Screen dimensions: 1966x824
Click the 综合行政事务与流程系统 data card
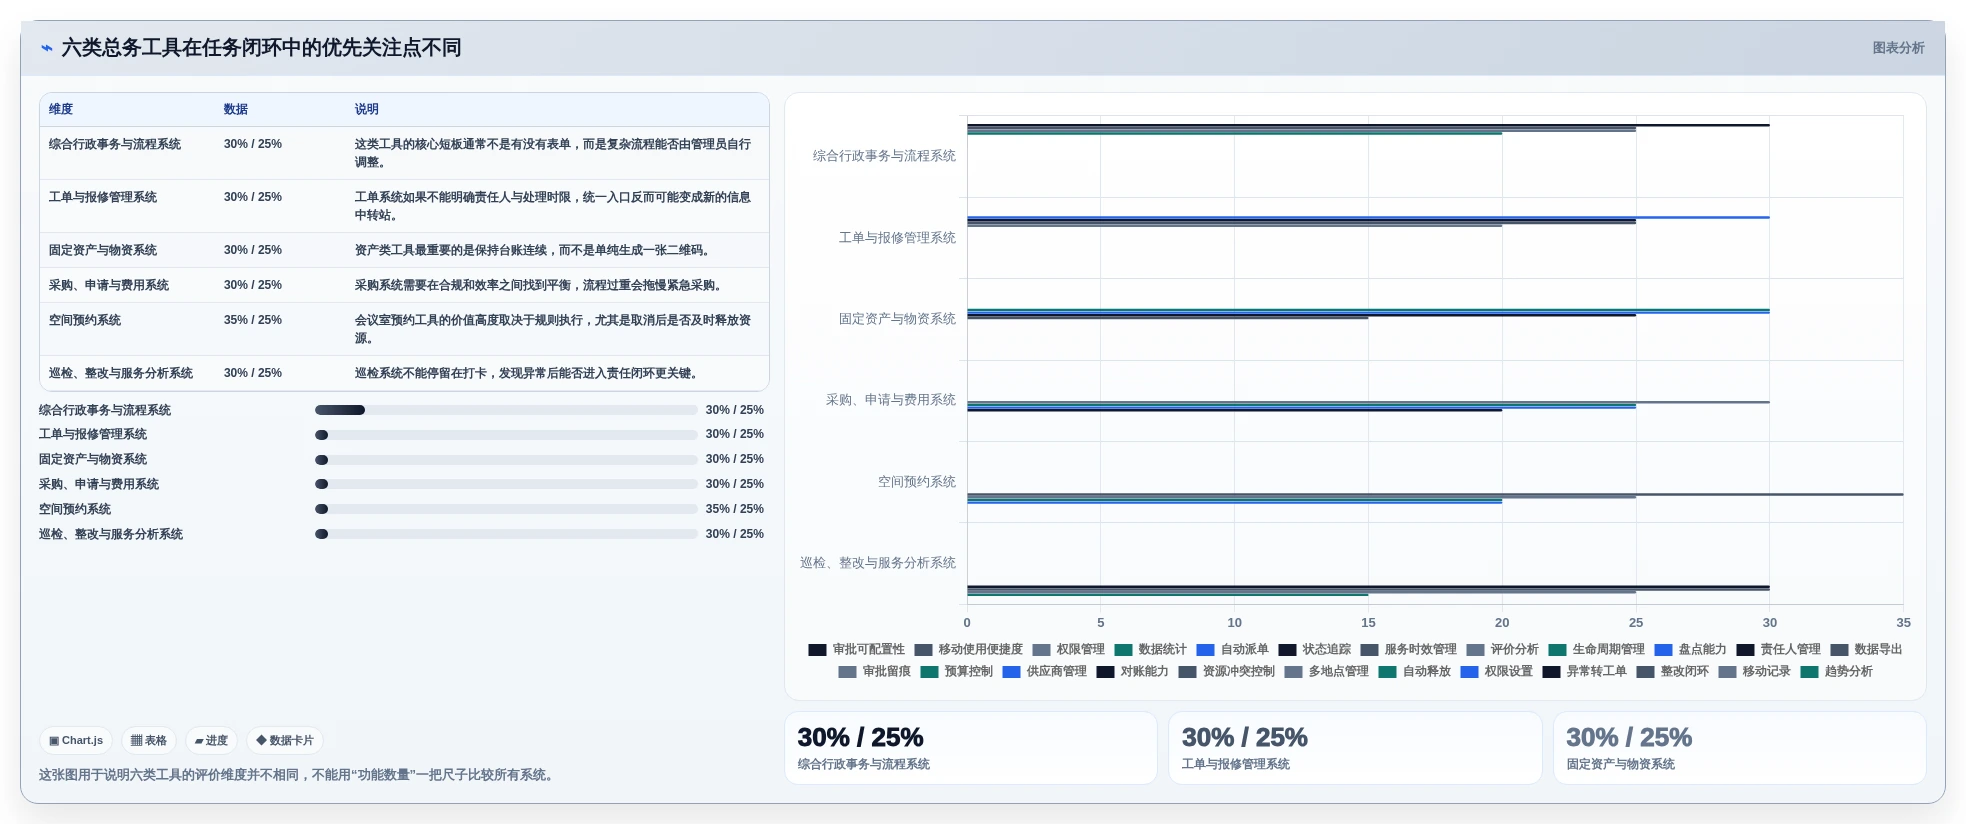971,748
